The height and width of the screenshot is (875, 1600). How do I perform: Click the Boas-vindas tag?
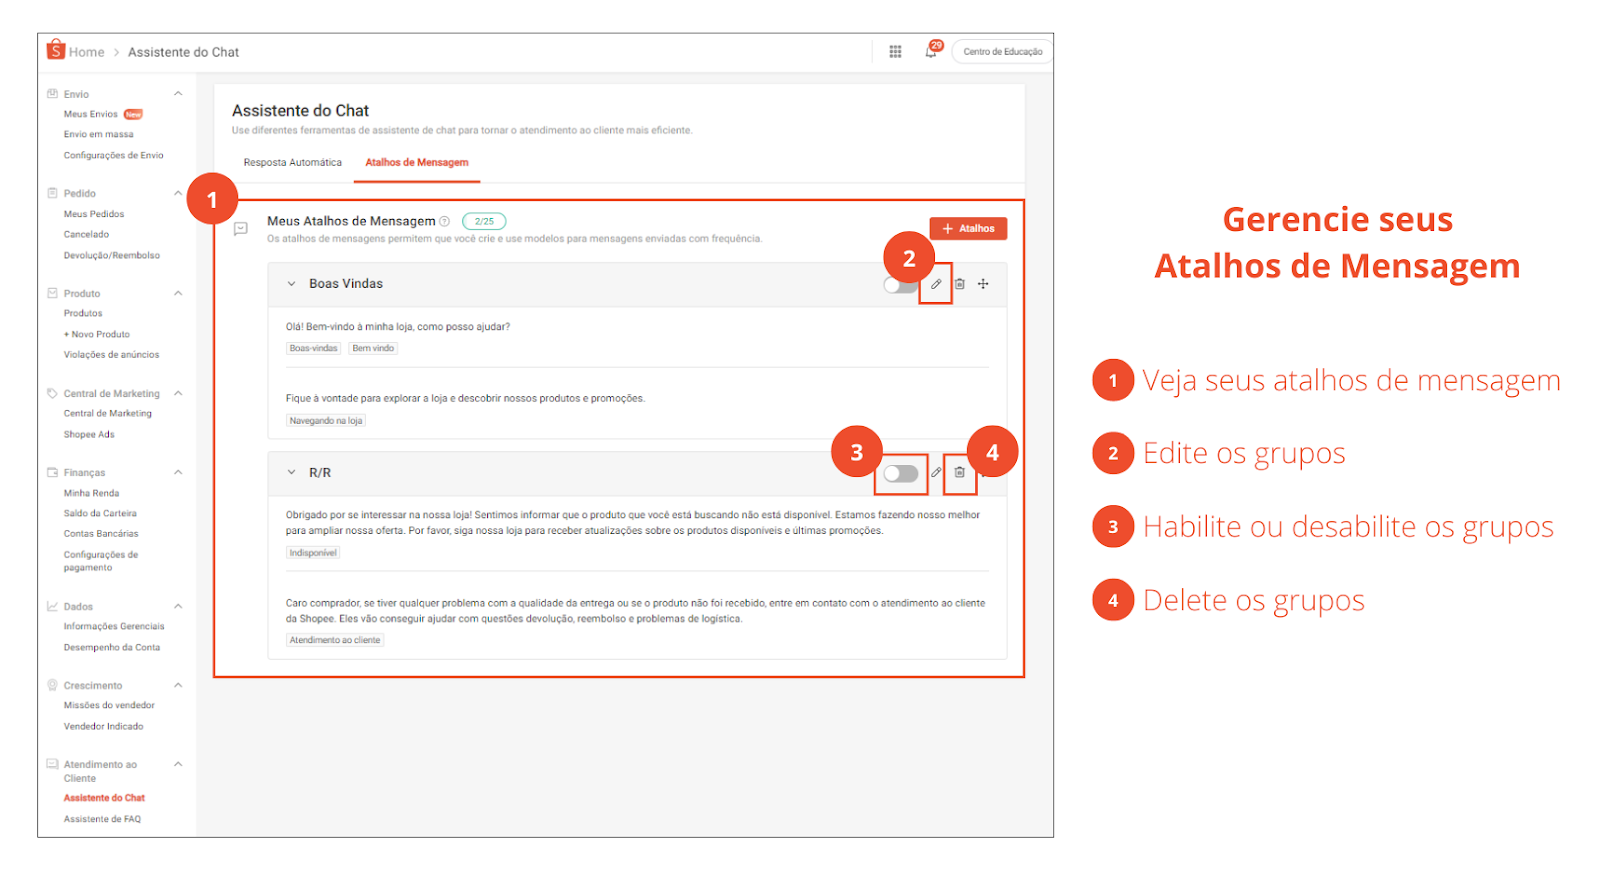click(313, 348)
